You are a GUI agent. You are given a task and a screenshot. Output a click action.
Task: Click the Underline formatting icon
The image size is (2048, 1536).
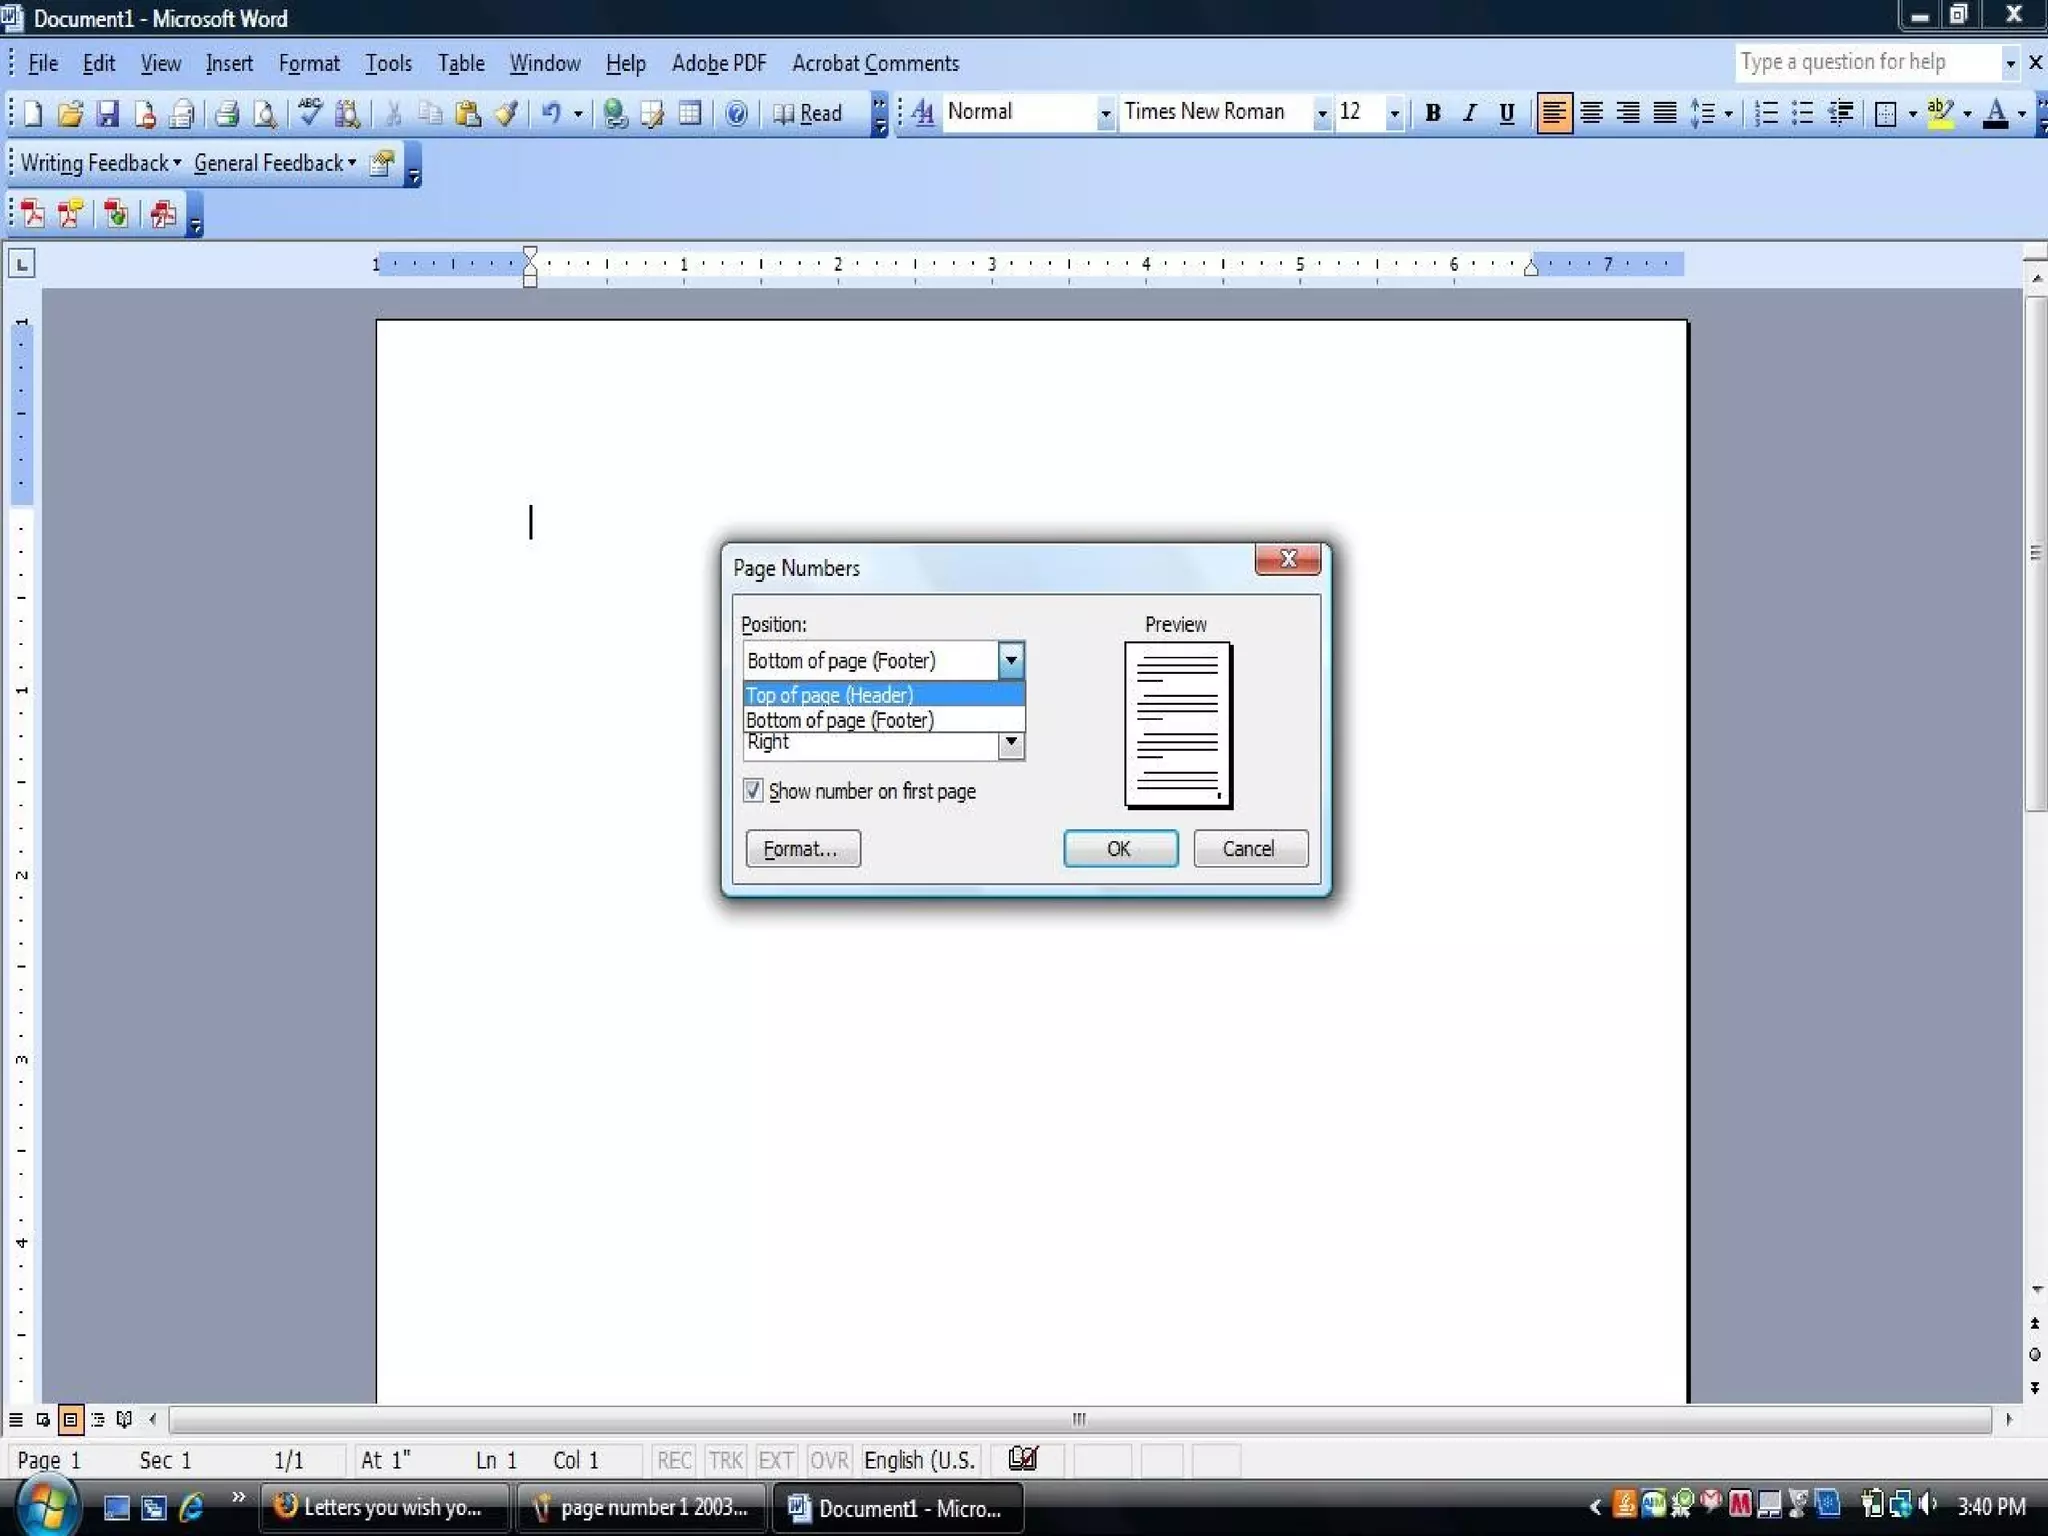point(1506,113)
